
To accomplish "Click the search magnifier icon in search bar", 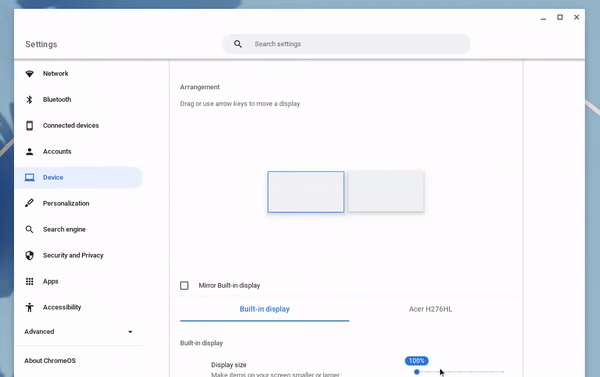I will 238,44.
